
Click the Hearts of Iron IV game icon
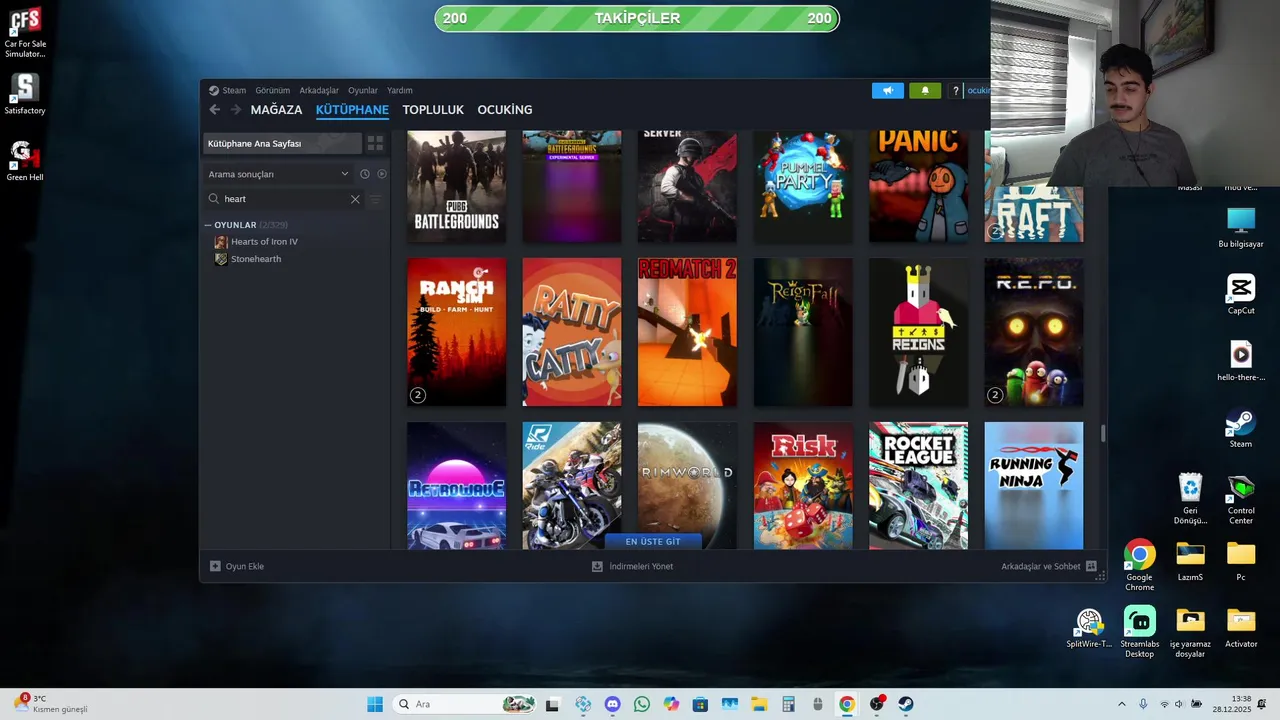[x=221, y=242]
